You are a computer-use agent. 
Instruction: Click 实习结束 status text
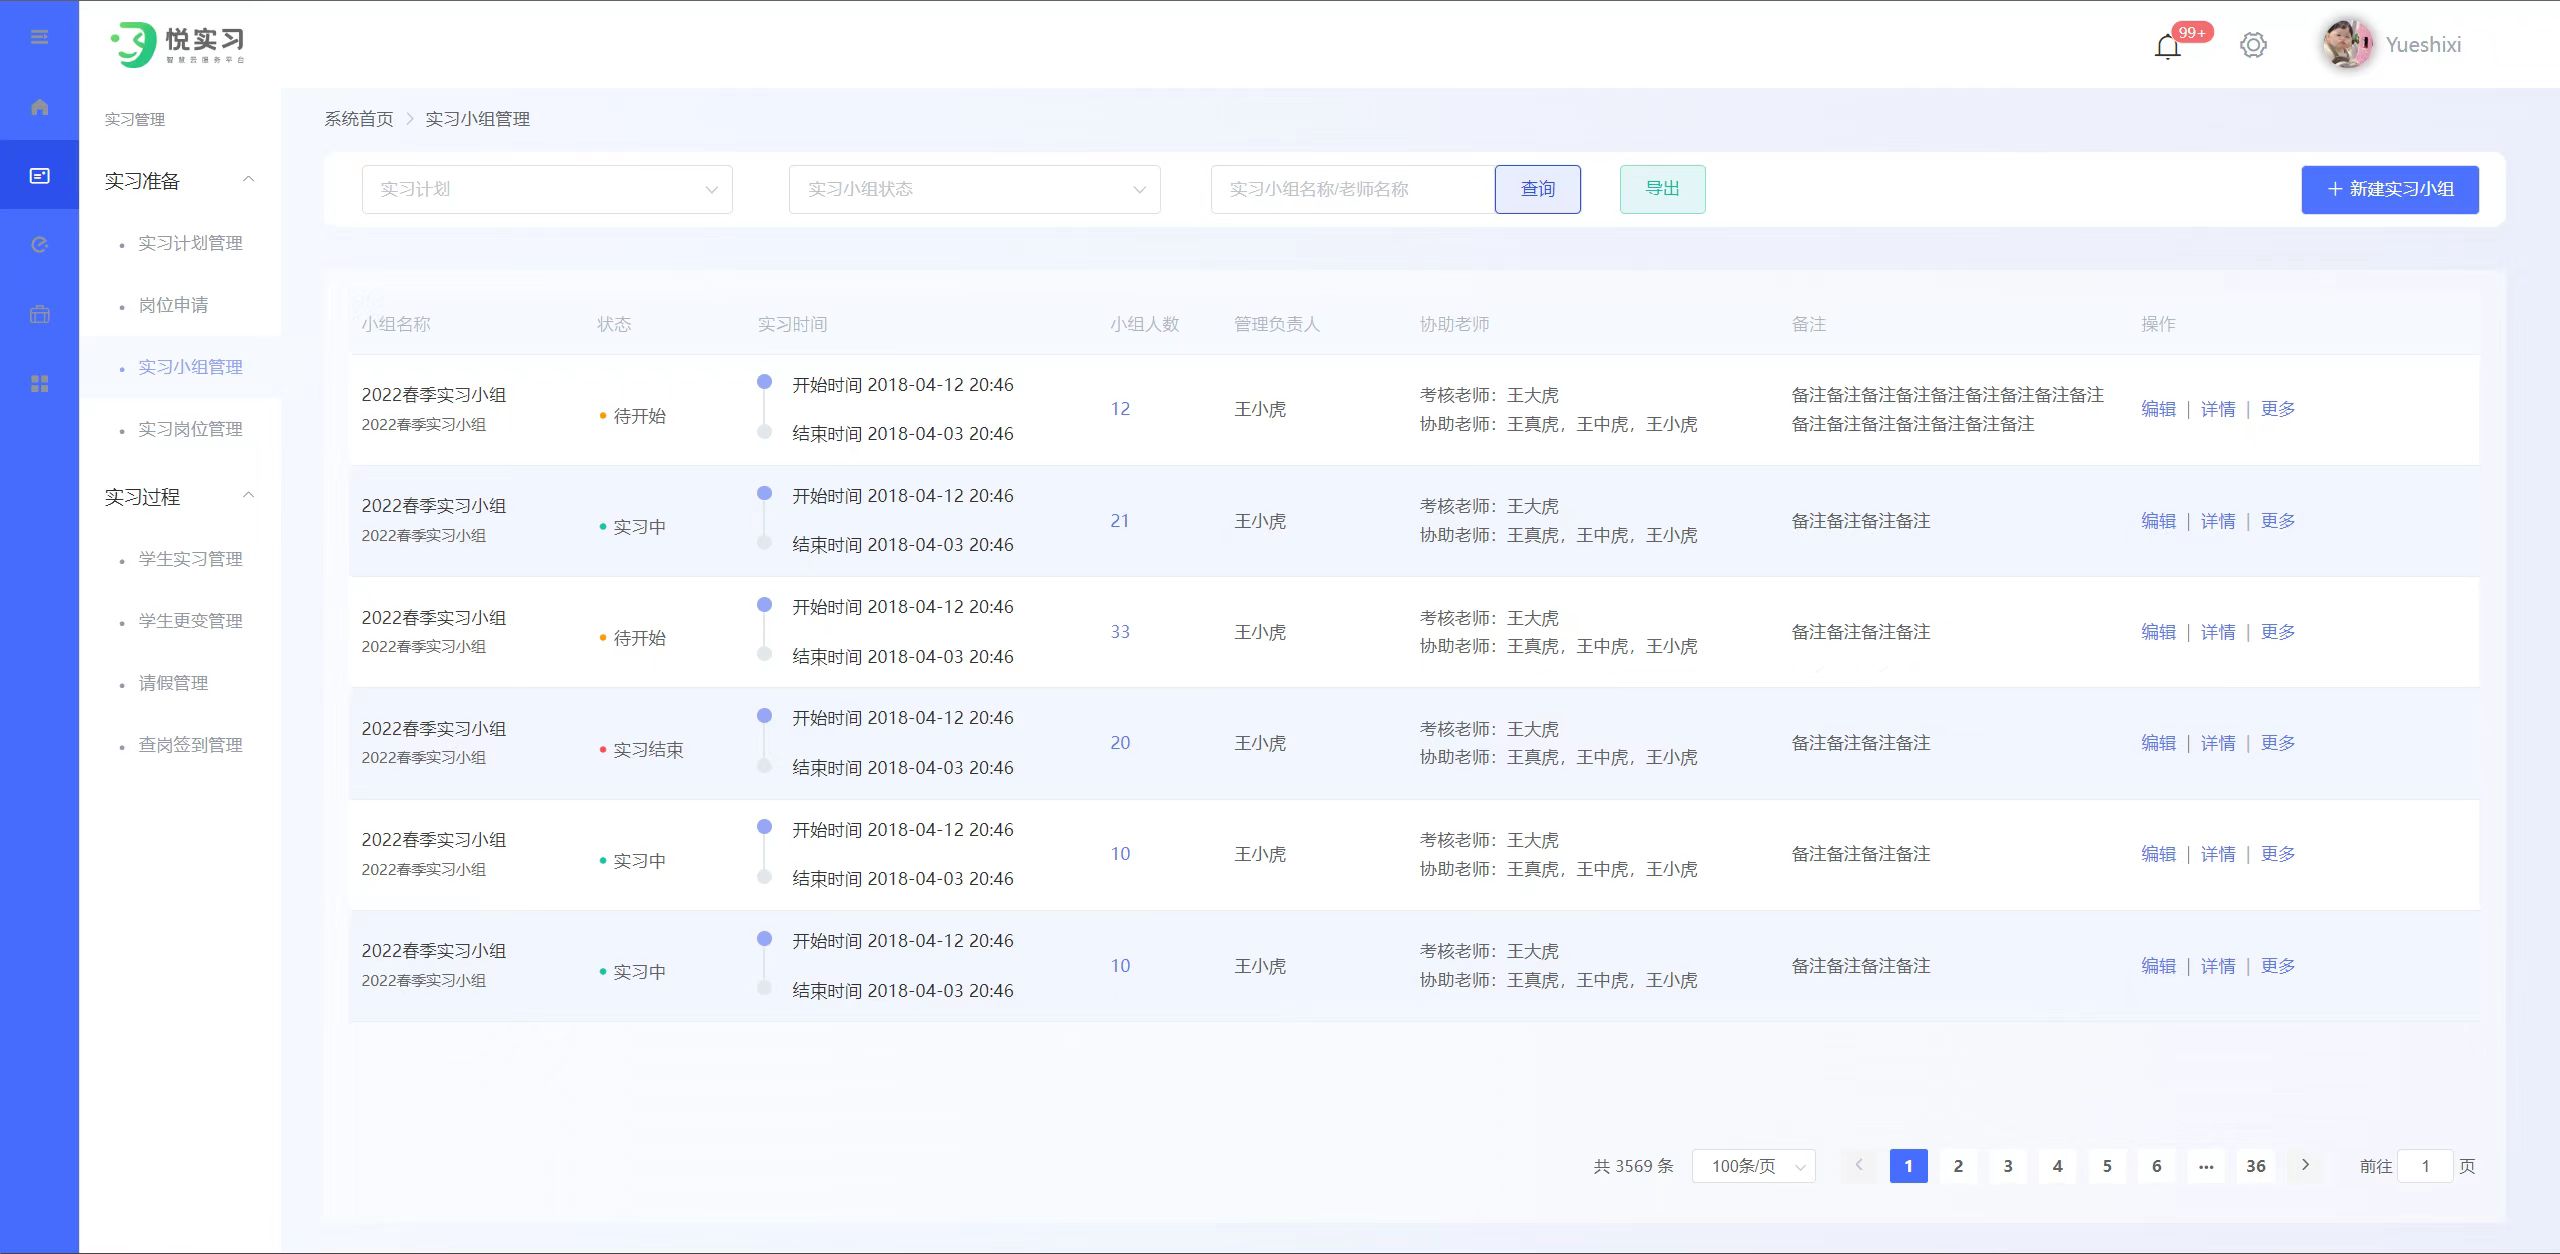coord(648,750)
